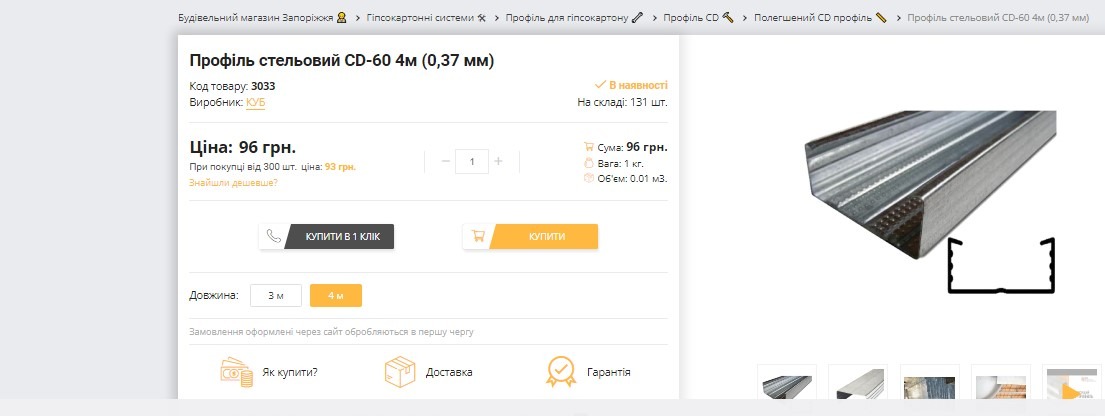Click На складі: 131 шт. text
The height and width of the screenshot is (416, 1105).
click(x=622, y=102)
